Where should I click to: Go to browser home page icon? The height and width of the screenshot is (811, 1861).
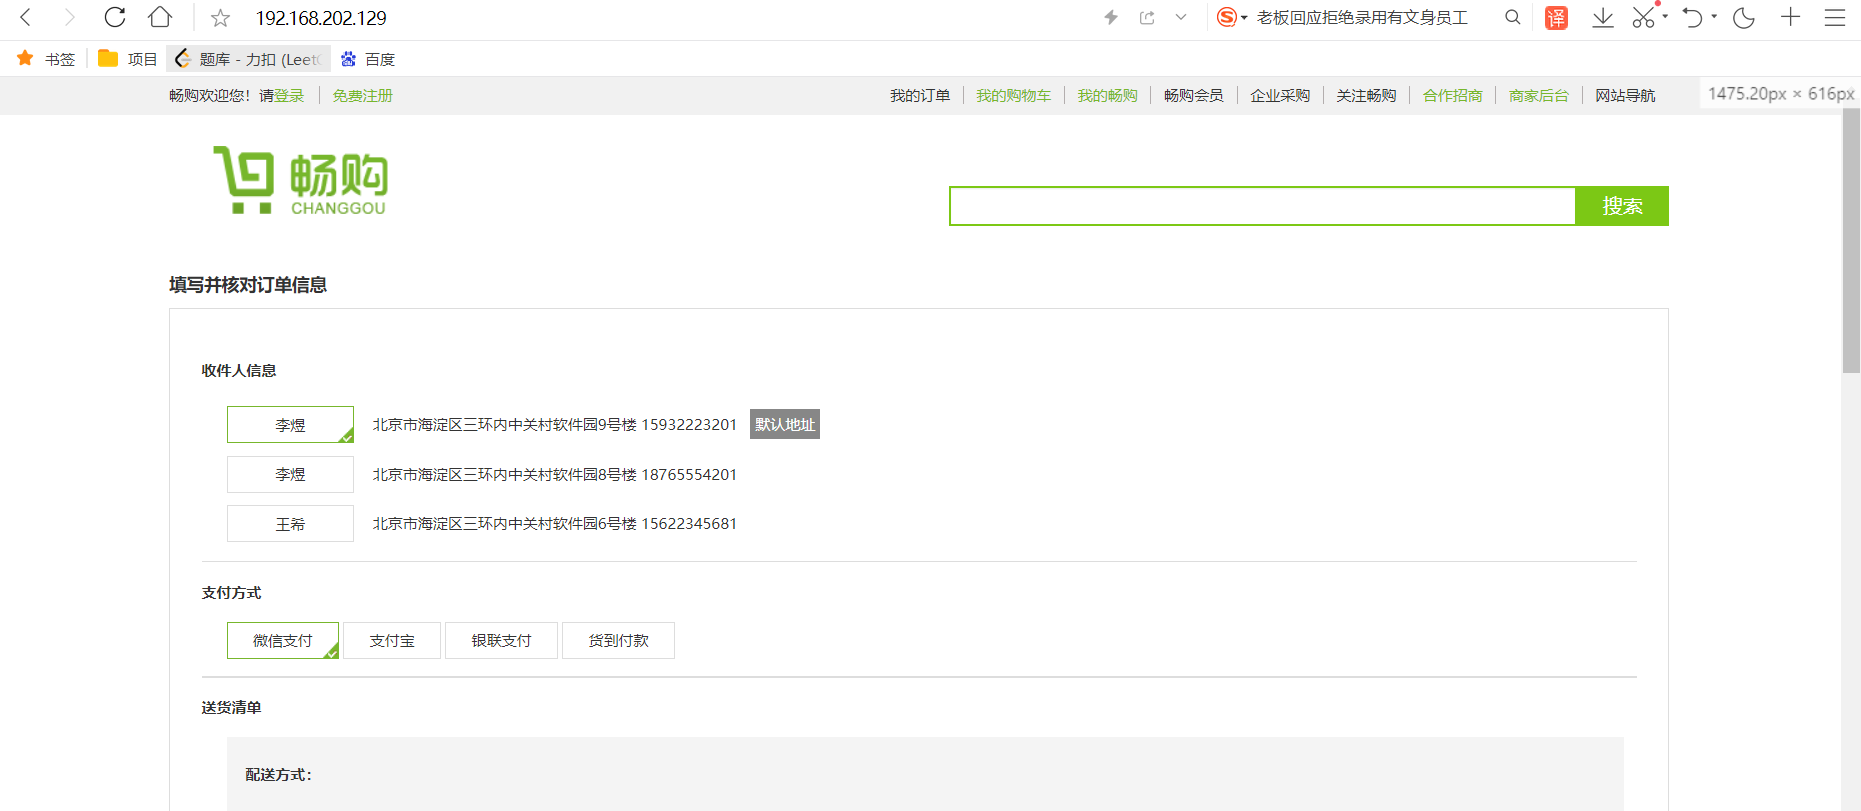point(160,17)
